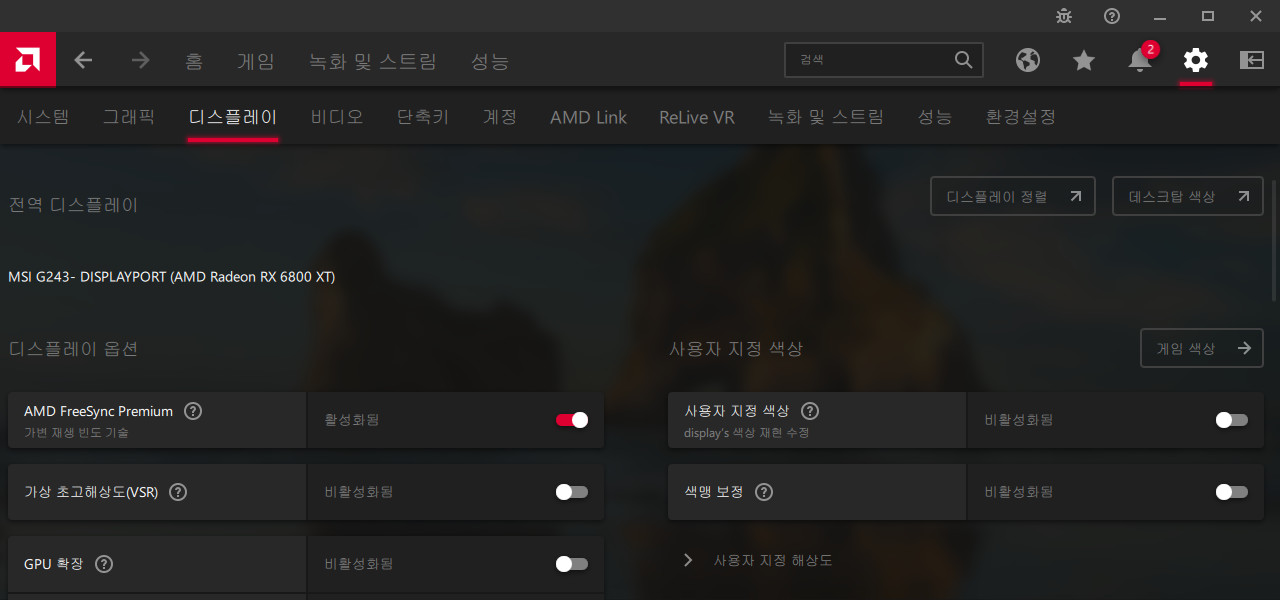Go to 홈 in top navigation
The width and height of the screenshot is (1280, 600).
194,61
